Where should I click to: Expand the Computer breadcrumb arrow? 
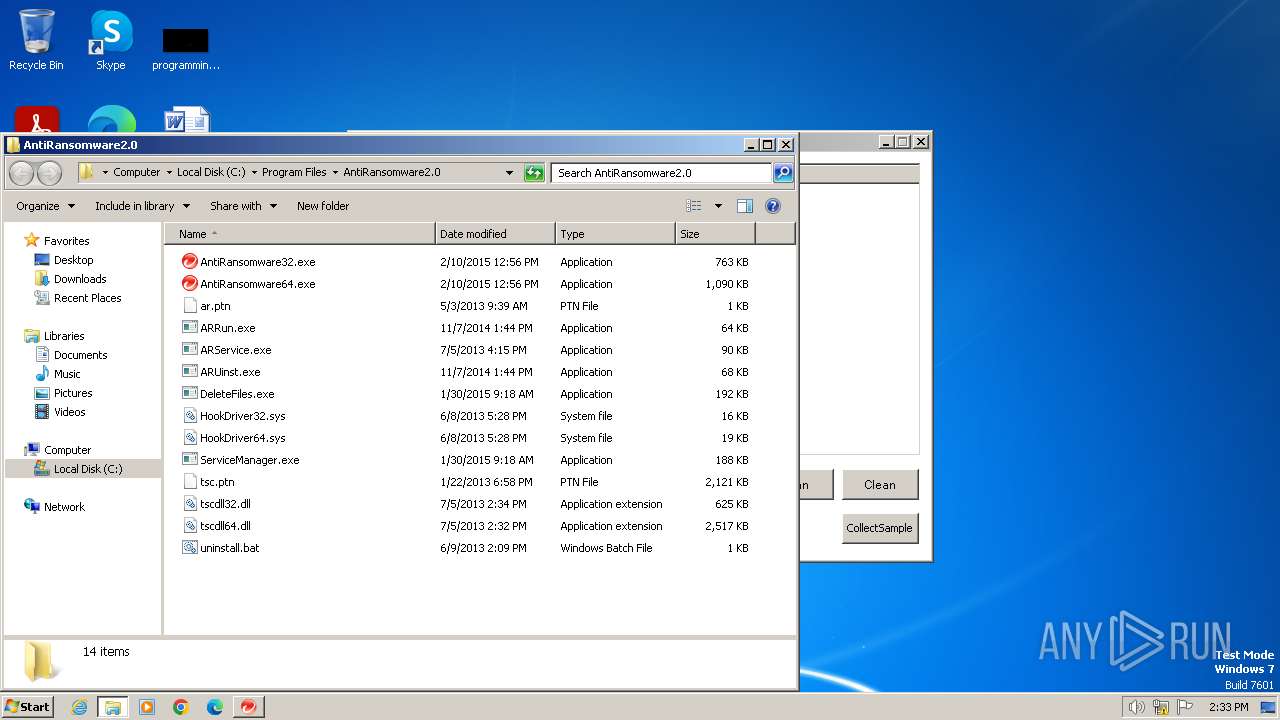click(169, 172)
